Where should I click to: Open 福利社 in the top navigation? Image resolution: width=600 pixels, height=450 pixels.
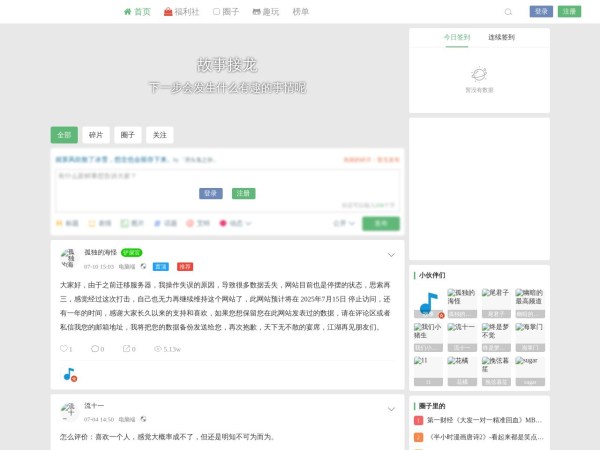pyautogui.click(x=181, y=12)
